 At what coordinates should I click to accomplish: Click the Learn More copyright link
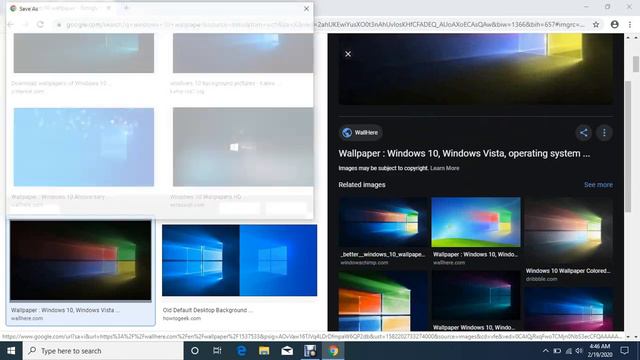(x=444, y=168)
